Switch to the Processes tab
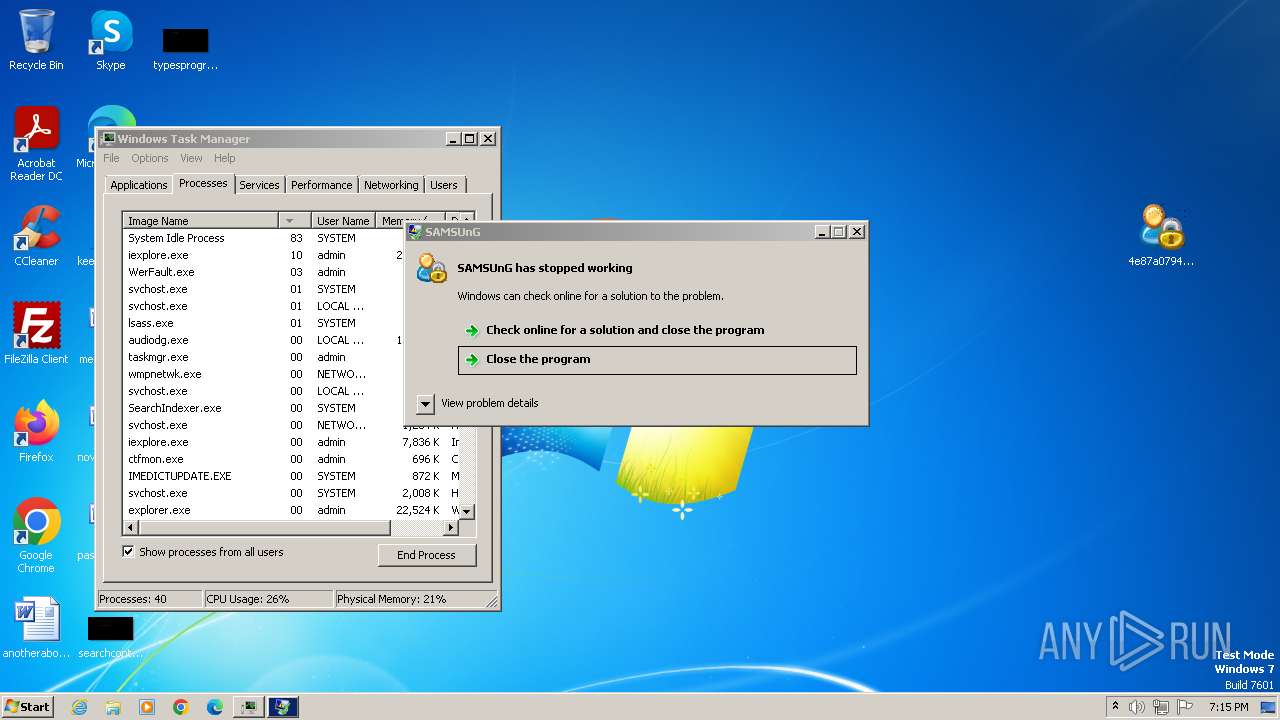The height and width of the screenshot is (720, 1280). coord(203,183)
